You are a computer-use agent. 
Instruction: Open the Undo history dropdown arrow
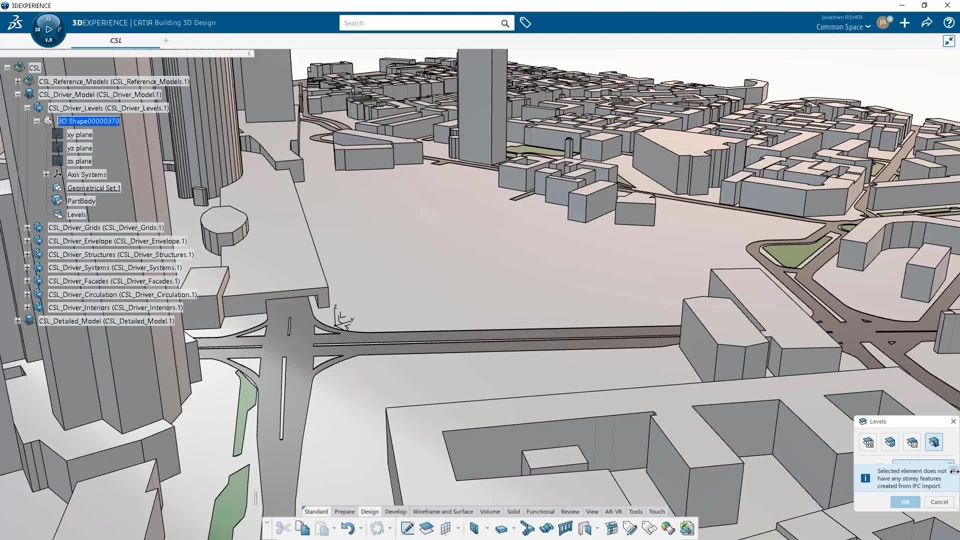point(360,528)
